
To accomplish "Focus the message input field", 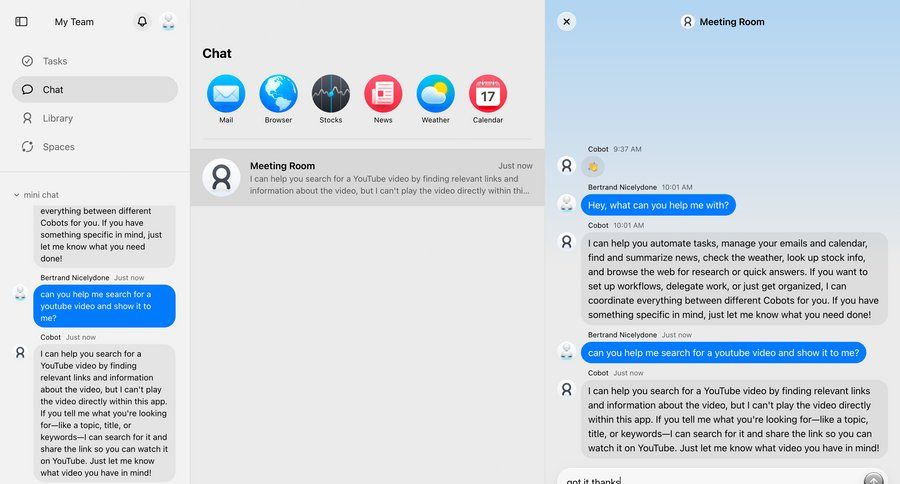I will click(712, 479).
